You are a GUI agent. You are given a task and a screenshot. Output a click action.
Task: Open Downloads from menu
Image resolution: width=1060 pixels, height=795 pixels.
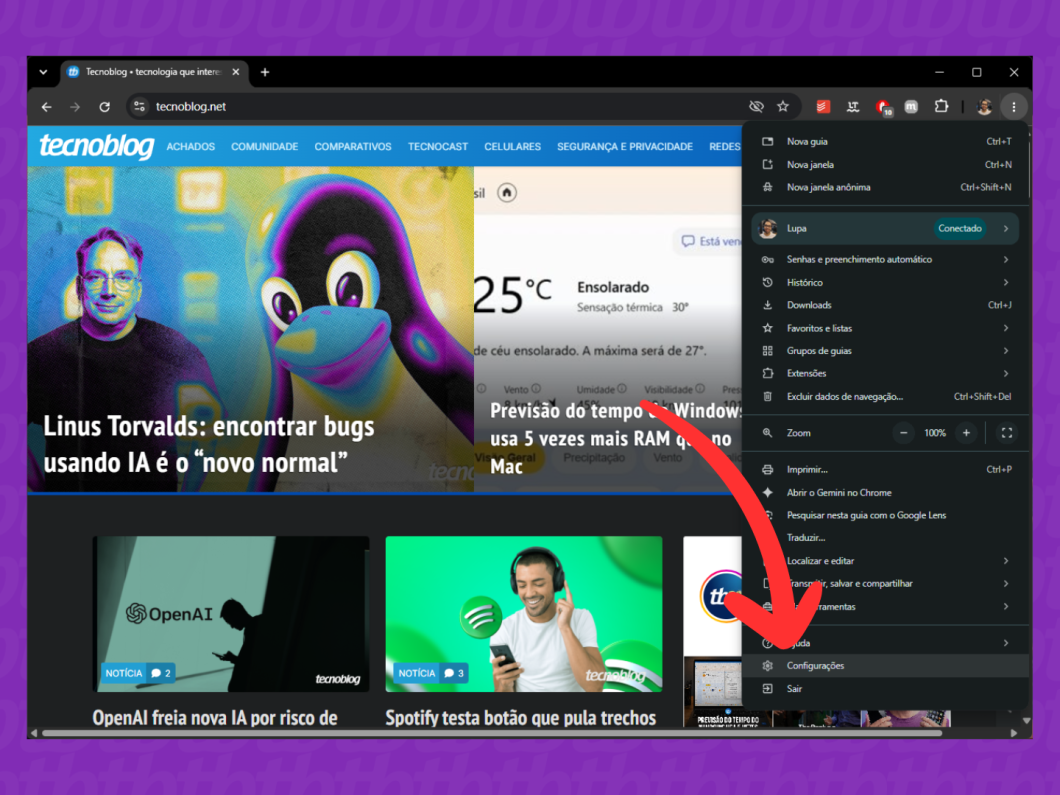886,306
